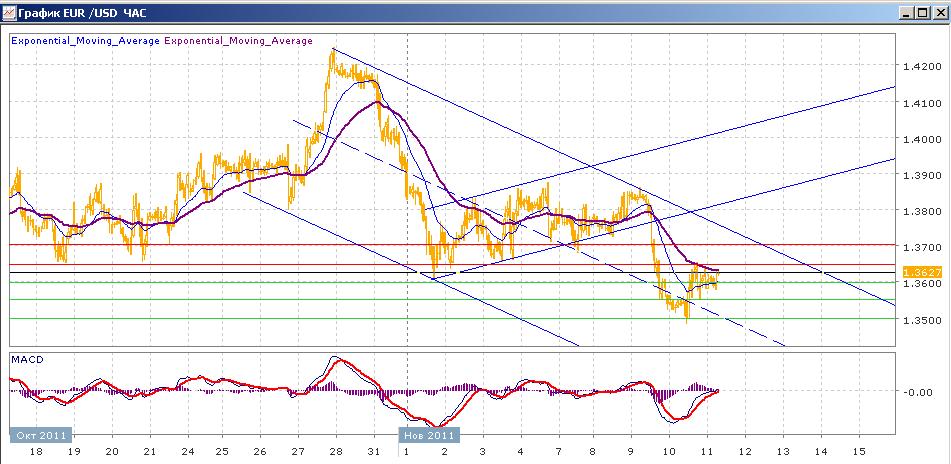Click date 20 on the time axis

[x=112, y=452]
